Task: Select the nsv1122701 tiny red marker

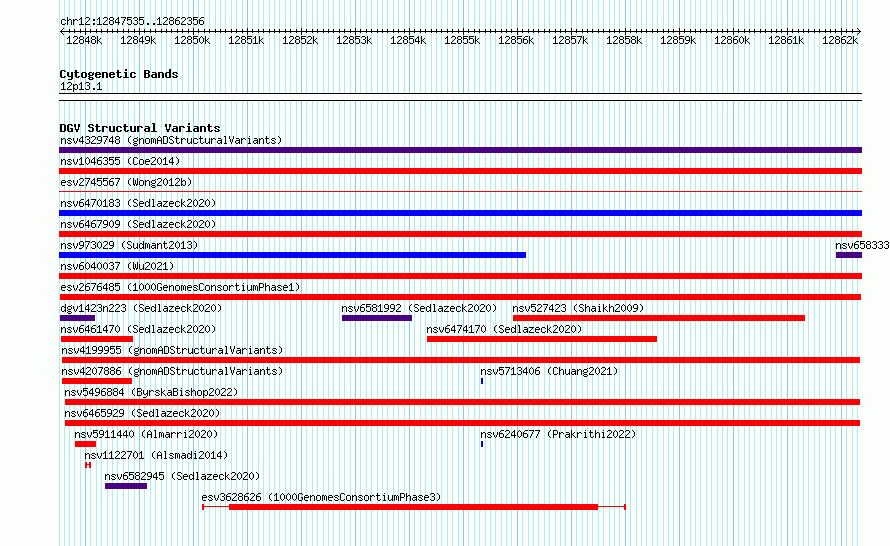Action: [87, 465]
